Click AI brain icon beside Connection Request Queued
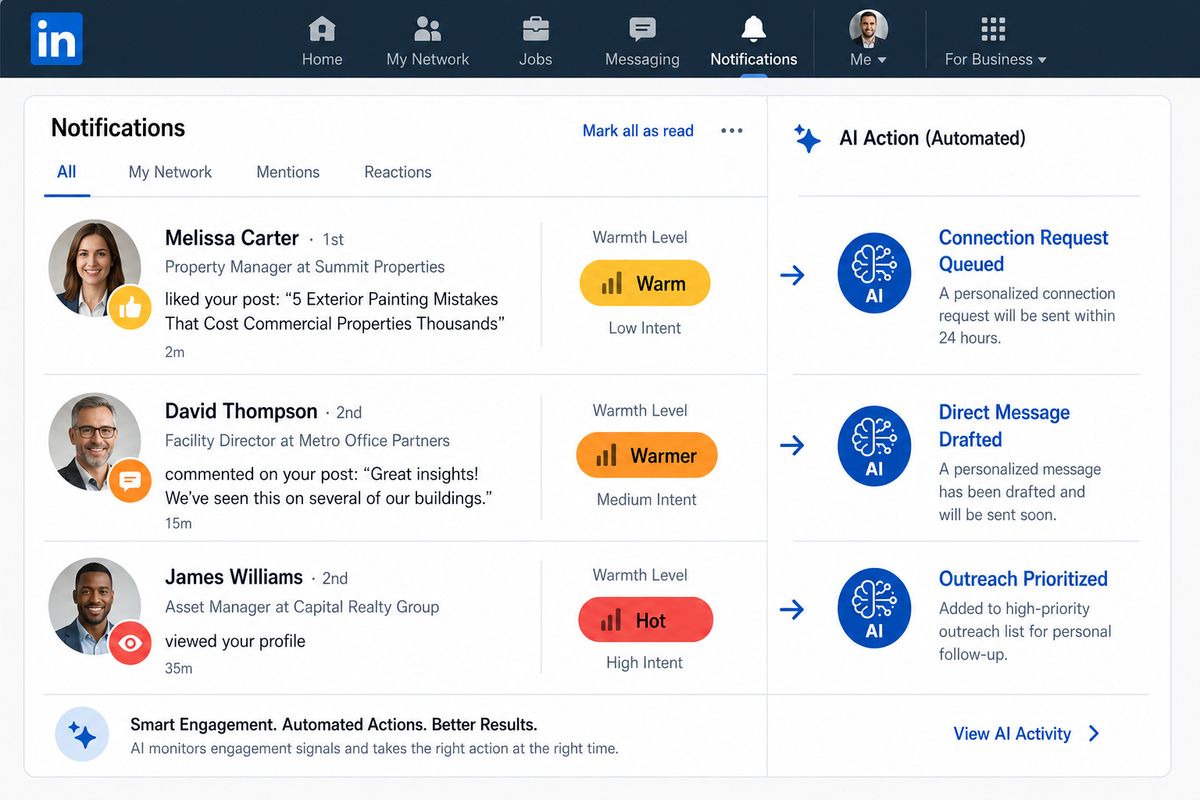Image resolution: width=1200 pixels, height=800 pixels. pyautogui.click(x=874, y=273)
